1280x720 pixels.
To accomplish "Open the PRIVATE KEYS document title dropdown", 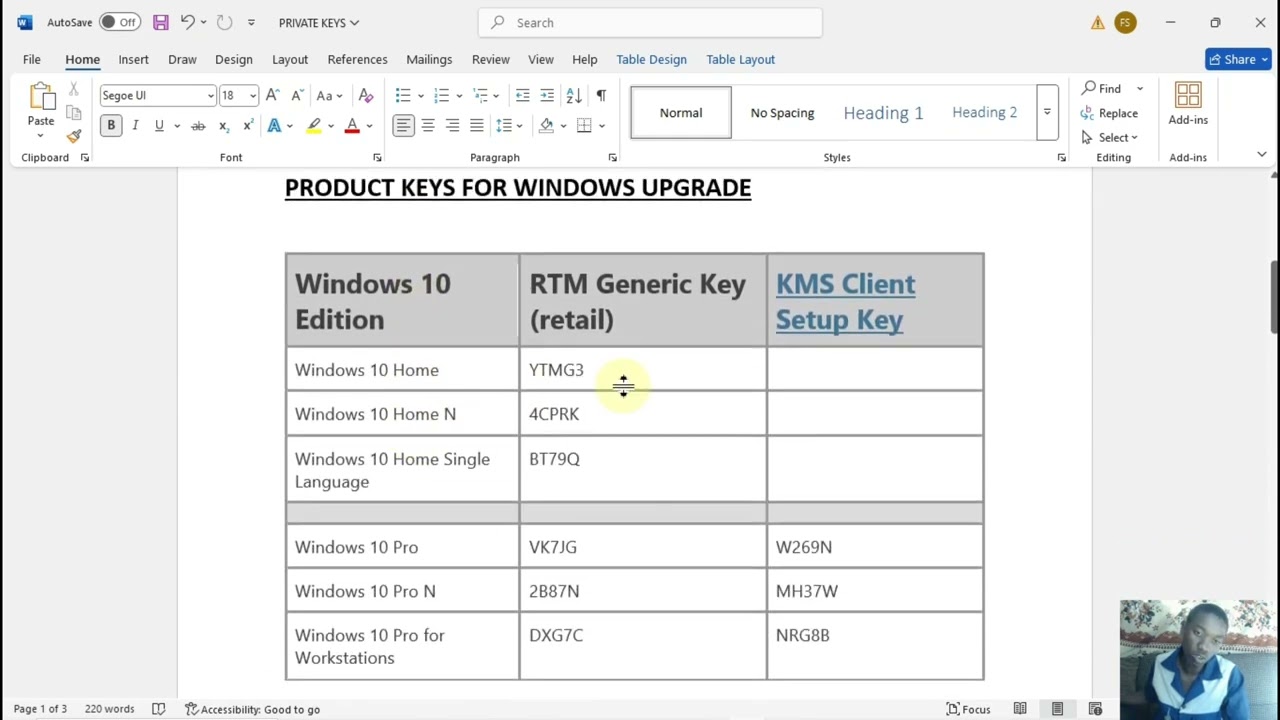I will coord(319,22).
